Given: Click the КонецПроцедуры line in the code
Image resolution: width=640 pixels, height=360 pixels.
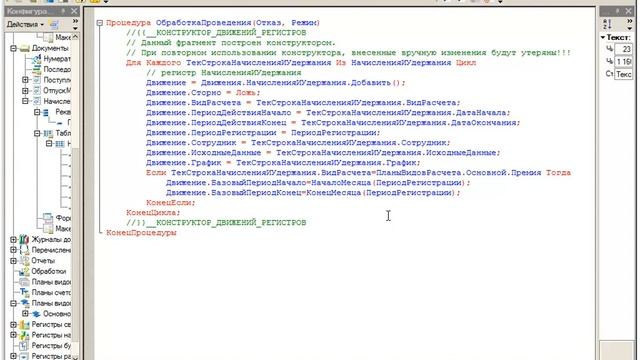Looking at the screenshot, I should (x=141, y=233).
